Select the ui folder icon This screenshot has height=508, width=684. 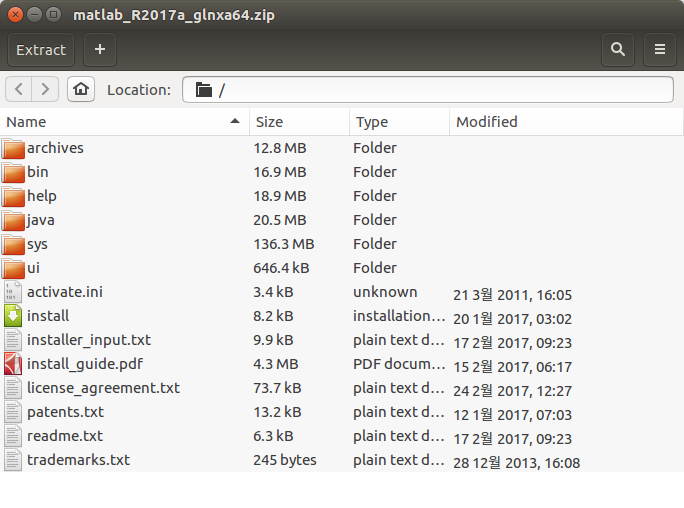(13, 269)
